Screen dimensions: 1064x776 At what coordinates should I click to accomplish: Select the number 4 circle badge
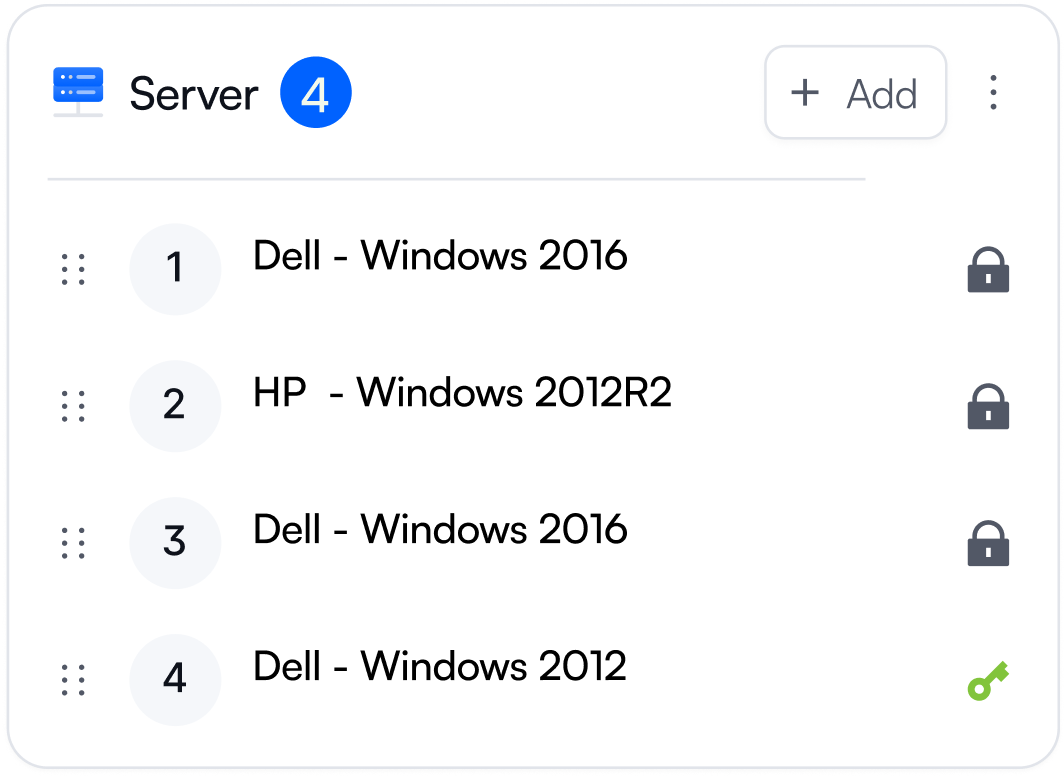175,680
